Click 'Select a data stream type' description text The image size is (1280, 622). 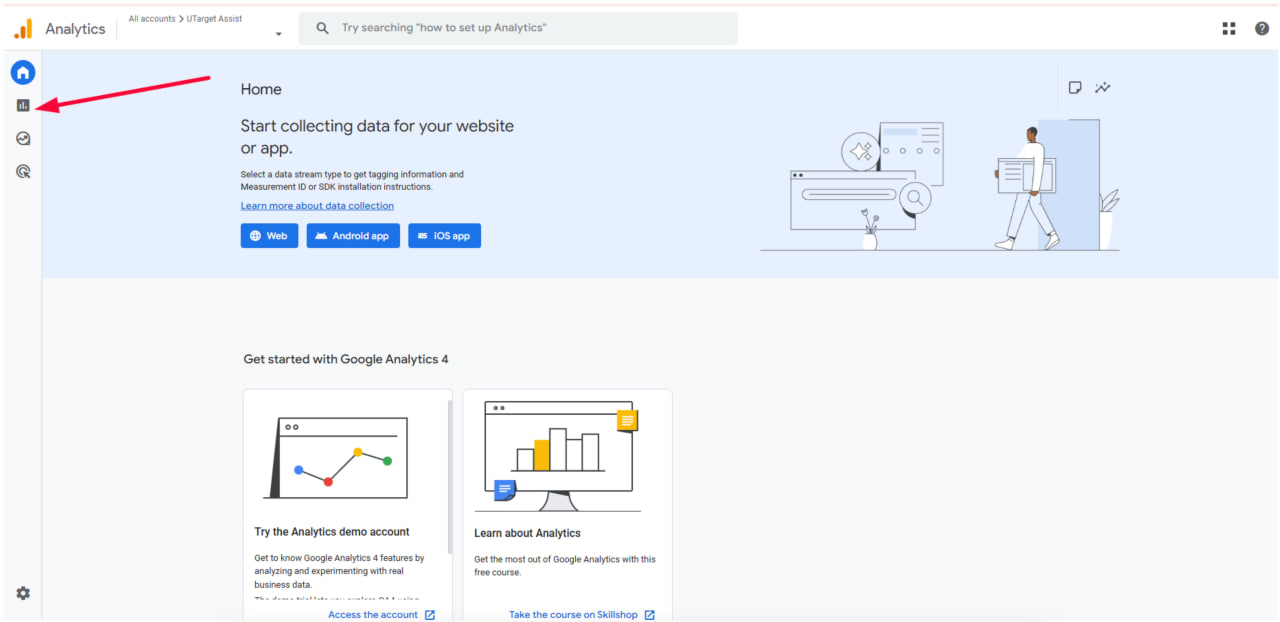click(352, 180)
